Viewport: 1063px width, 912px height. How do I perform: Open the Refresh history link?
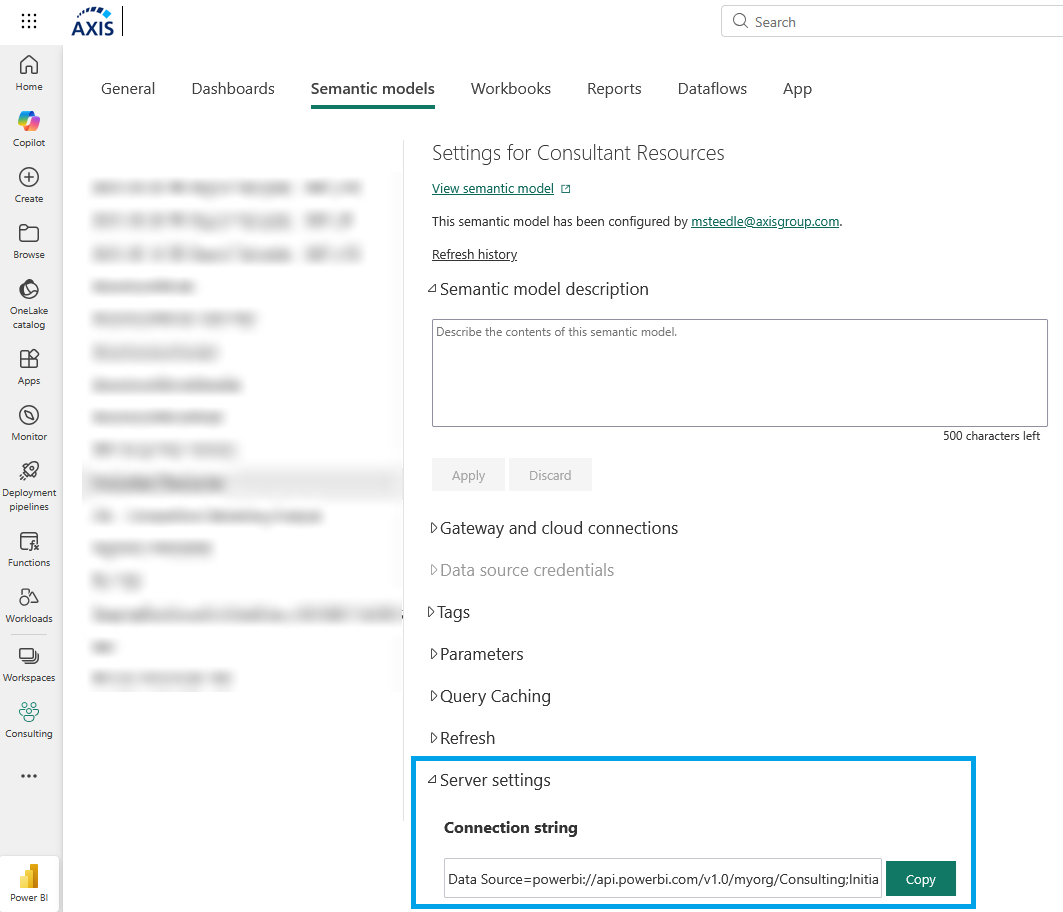click(x=474, y=254)
